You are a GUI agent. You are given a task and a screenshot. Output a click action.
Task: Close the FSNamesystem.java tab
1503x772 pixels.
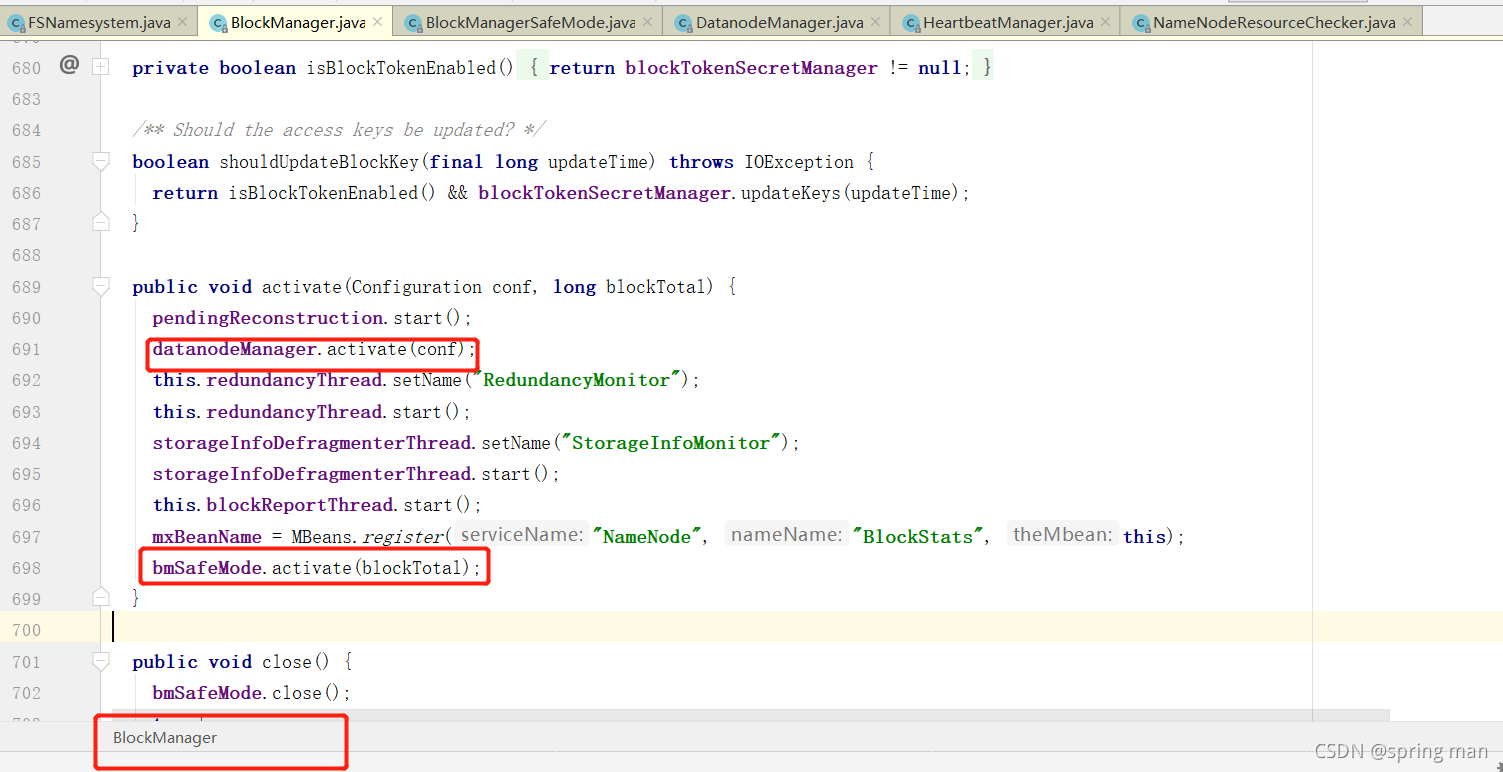(x=182, y=22)
